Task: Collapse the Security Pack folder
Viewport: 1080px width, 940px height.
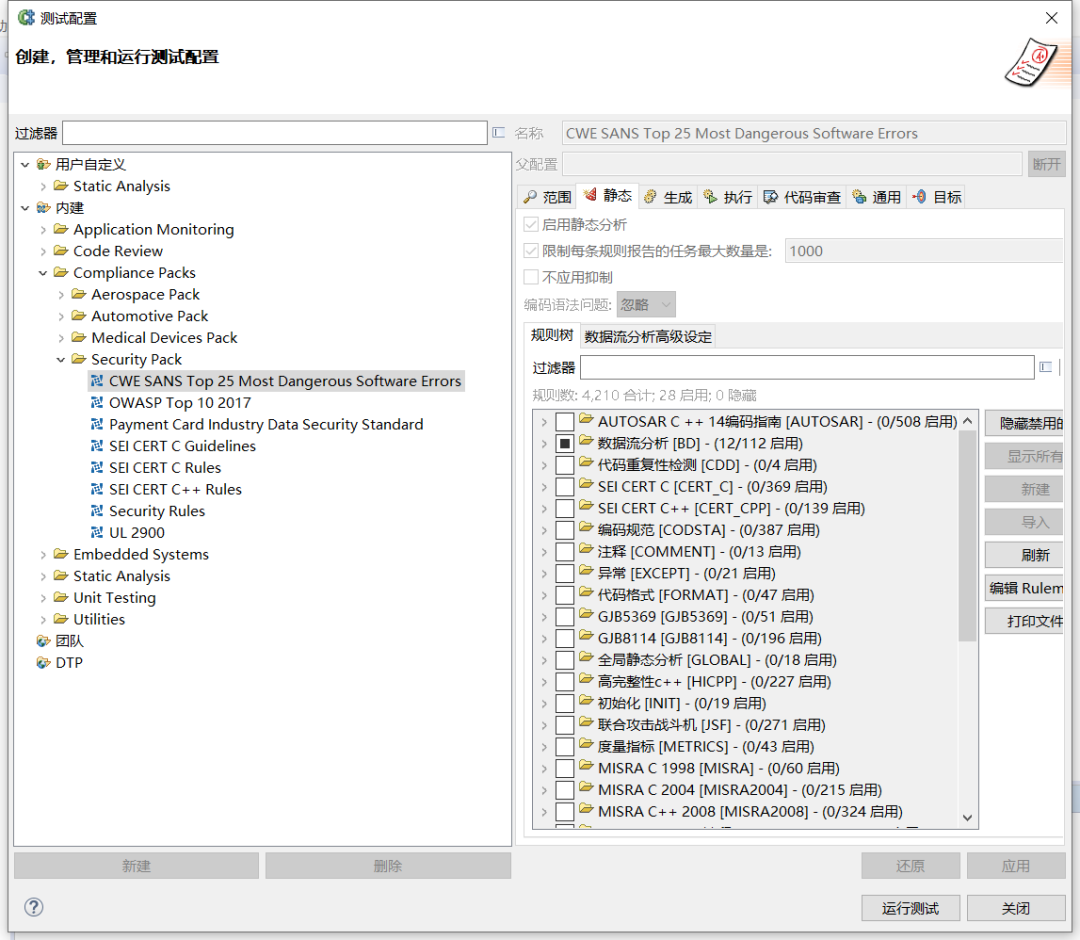Action: 61,360
